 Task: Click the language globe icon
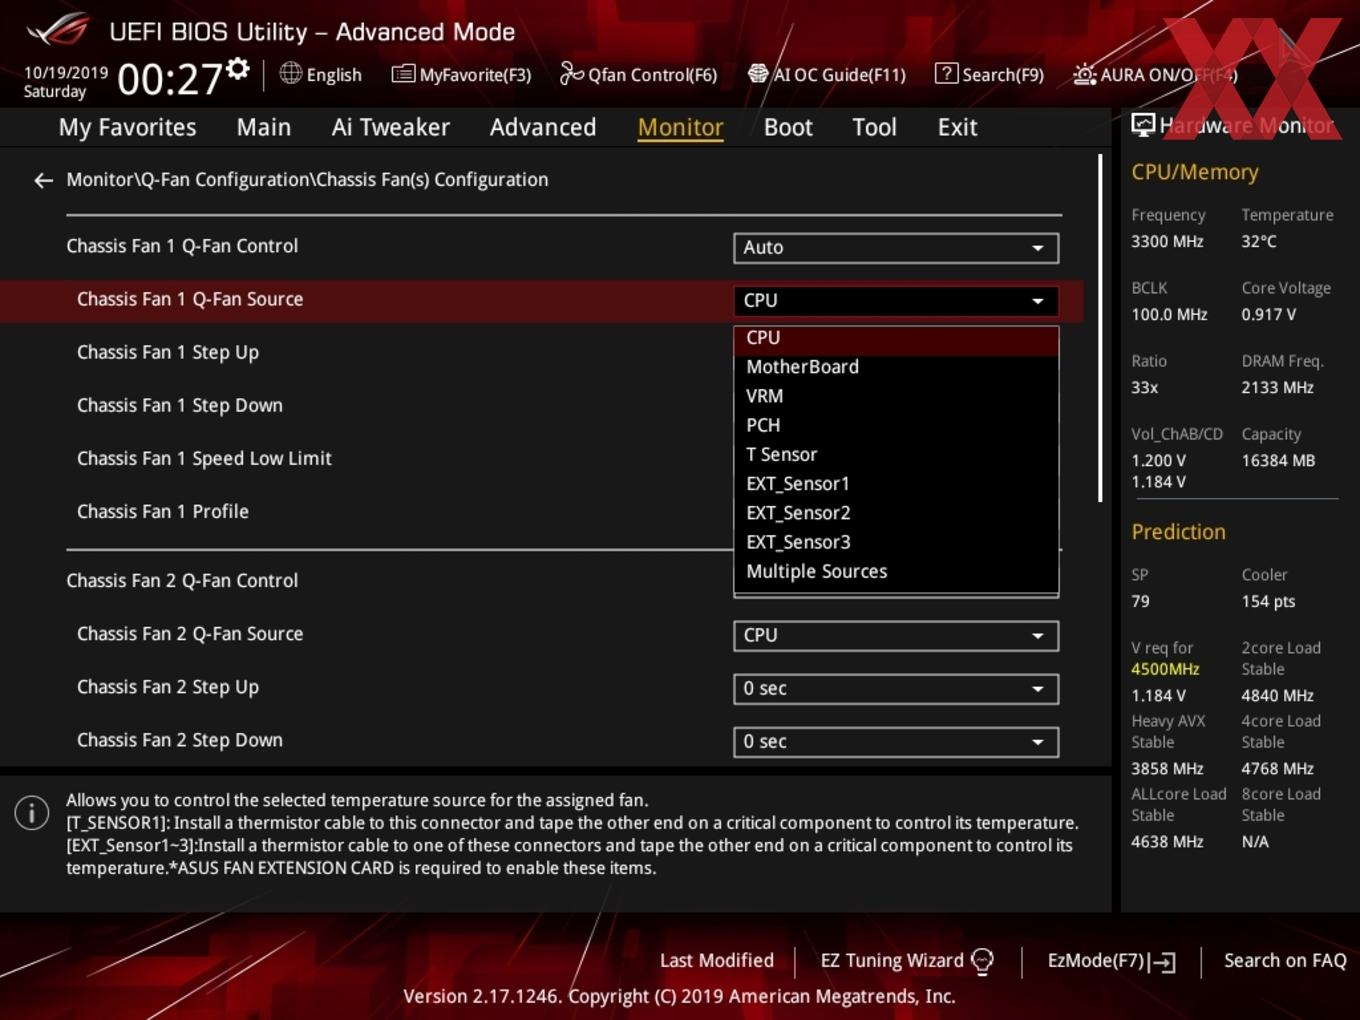[x=290, y=73]
